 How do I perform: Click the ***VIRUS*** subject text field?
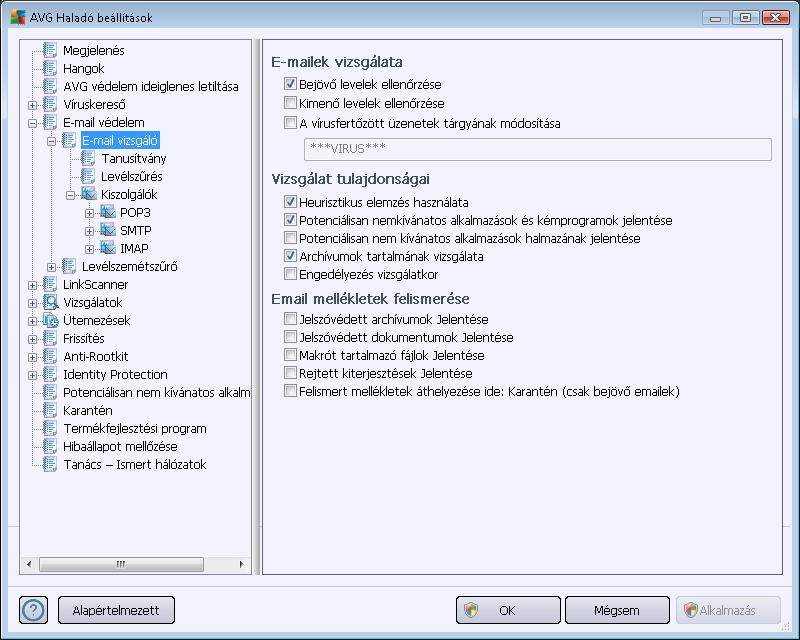click(538, 149)
